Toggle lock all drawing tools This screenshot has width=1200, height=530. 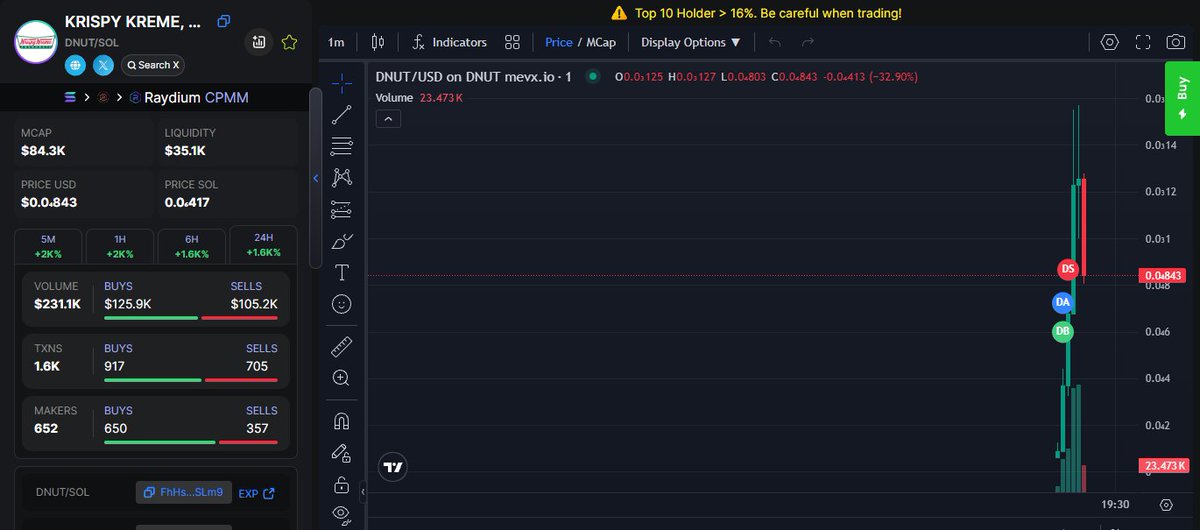[x=341, y=485]
